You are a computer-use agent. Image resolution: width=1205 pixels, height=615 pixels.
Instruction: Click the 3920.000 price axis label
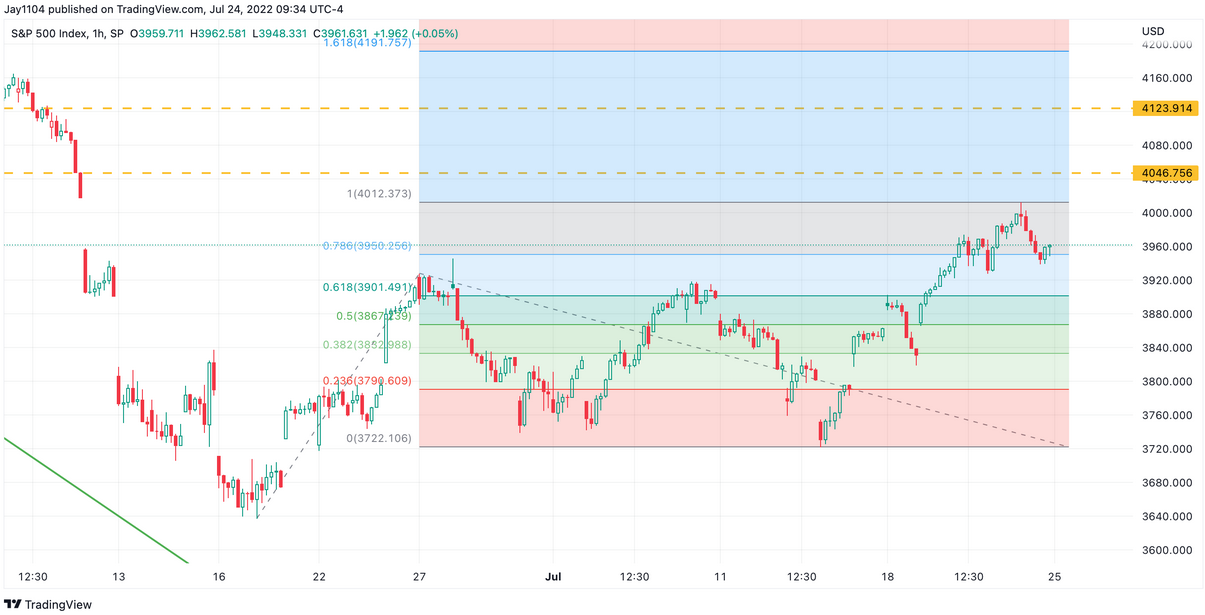(1167, 281)
